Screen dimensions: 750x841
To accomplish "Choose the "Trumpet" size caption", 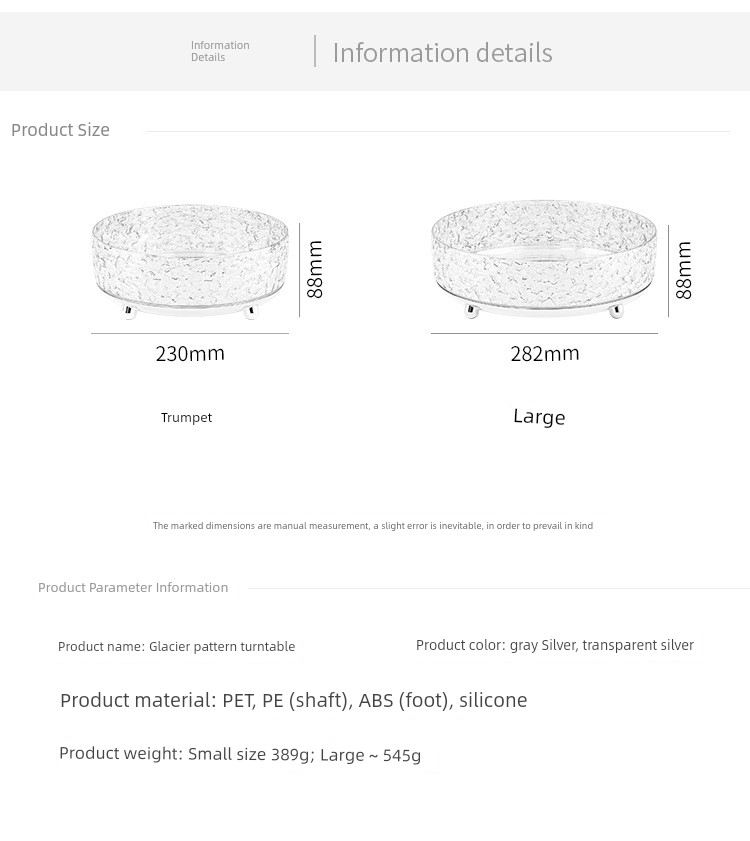I will [186, 417].
